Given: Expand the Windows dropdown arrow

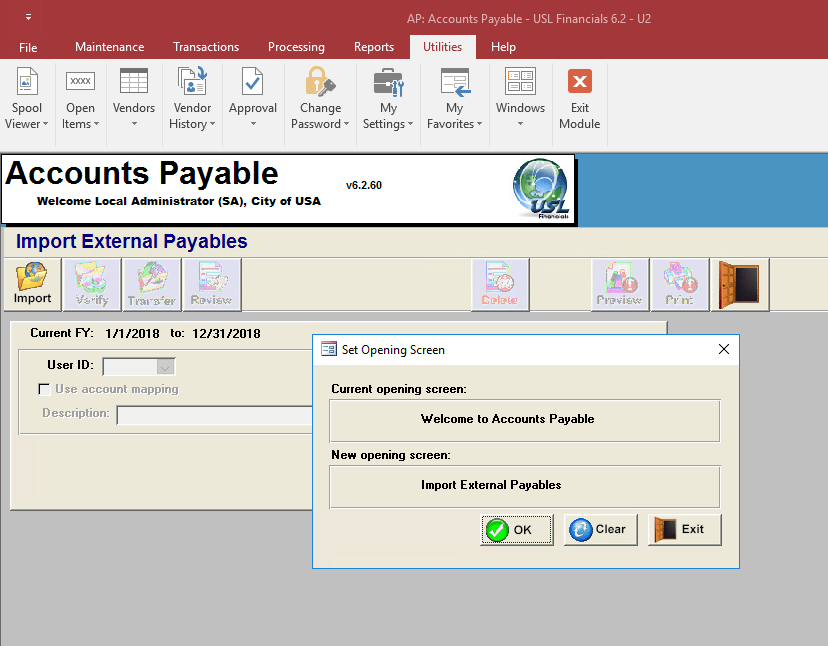Looking at the screenshot, I should (520, 124).
